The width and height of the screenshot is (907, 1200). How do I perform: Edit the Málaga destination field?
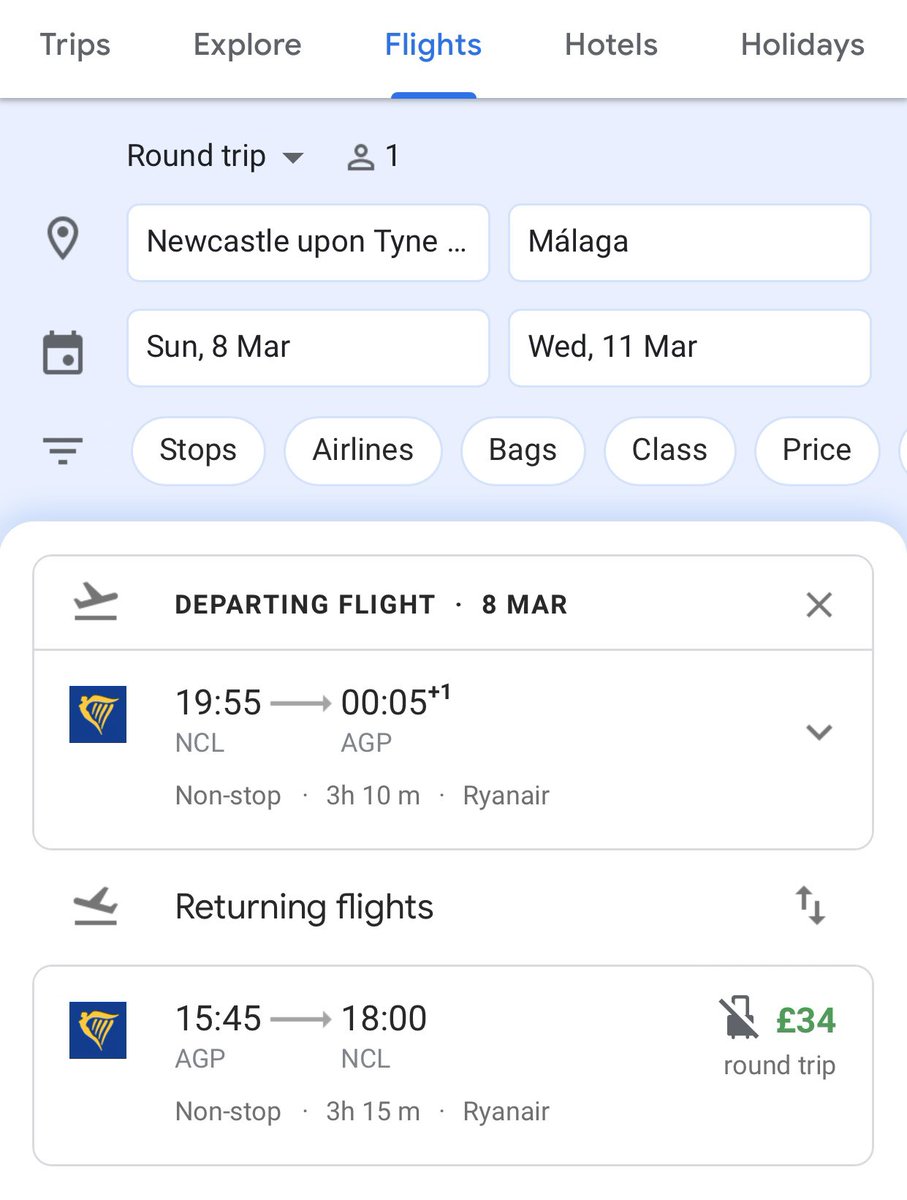coord(690,242)
